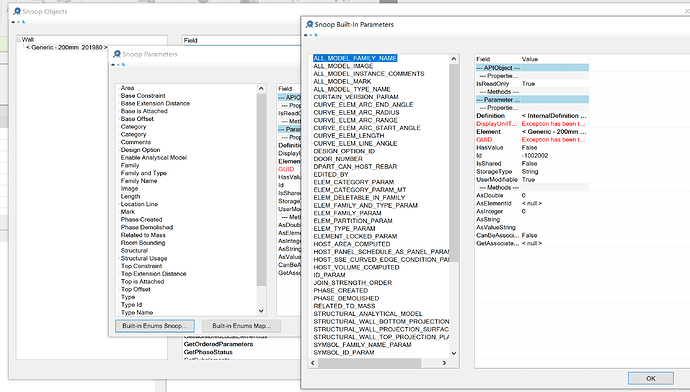Click the Snoop Parameters window title icon
Image resolution: width=690 pixels, height=392 pixels.
tap(117, 54)
